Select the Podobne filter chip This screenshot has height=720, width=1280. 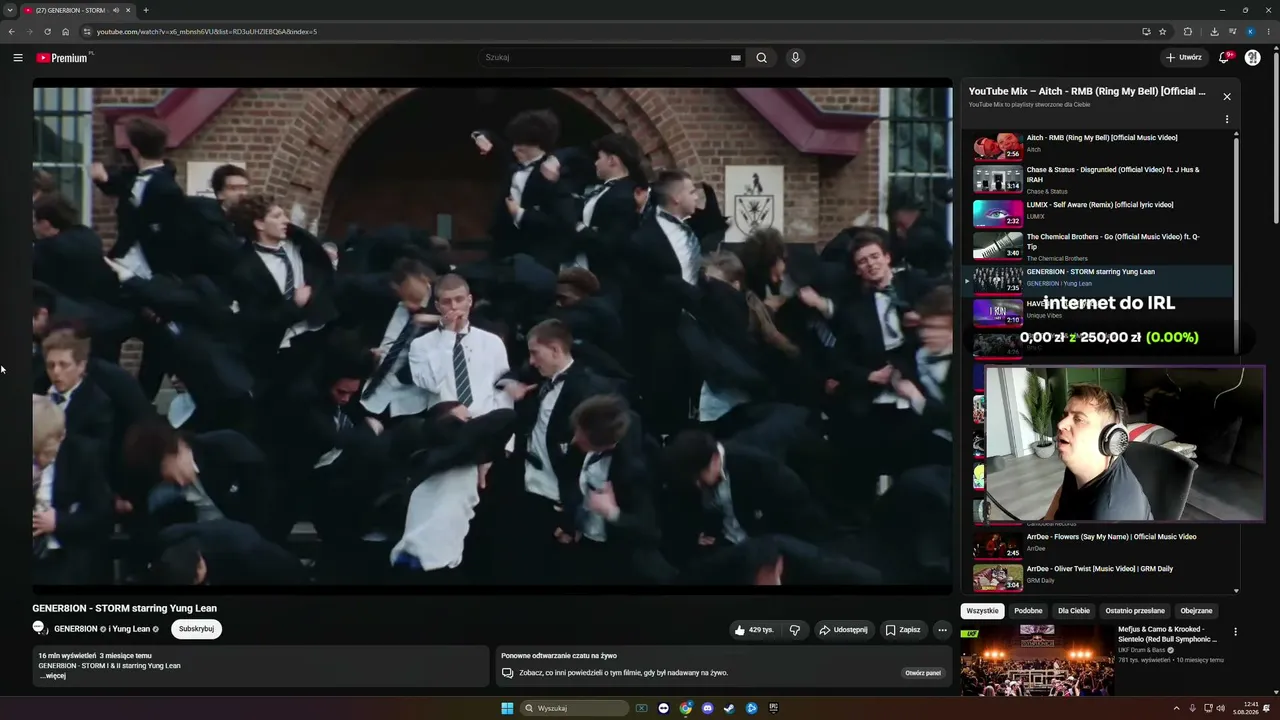tap(1028, 610)
